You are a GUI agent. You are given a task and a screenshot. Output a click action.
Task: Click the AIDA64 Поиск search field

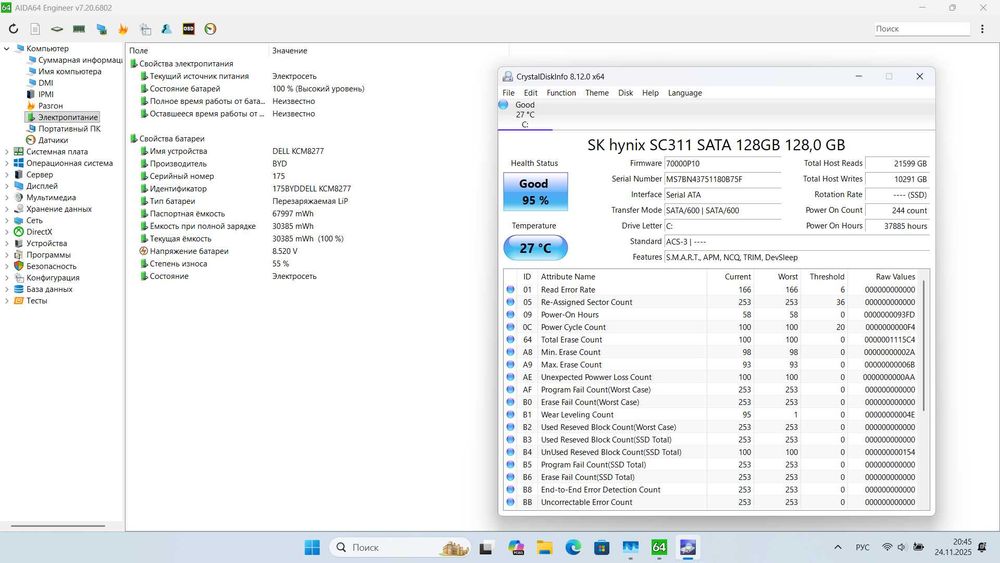[x=922, y=29]
